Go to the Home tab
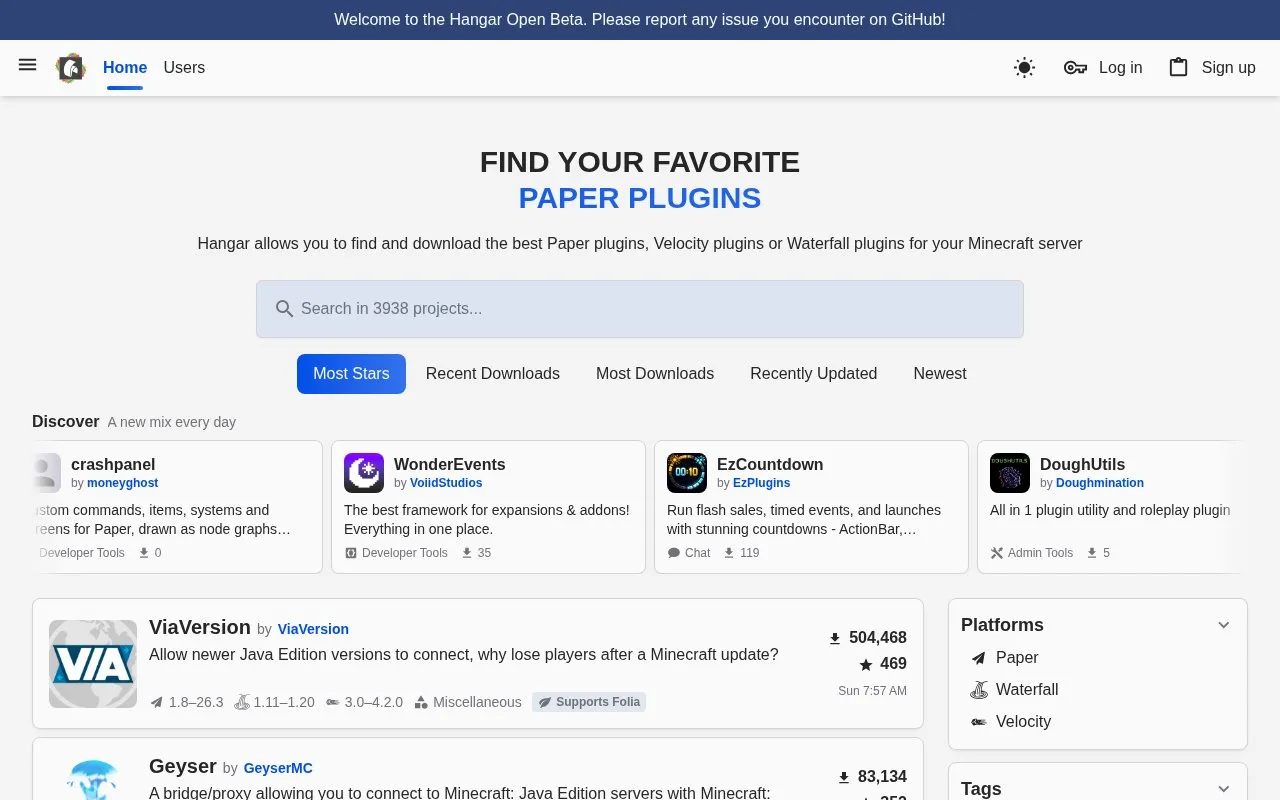Screen dimensions: 1280x800 125,68
